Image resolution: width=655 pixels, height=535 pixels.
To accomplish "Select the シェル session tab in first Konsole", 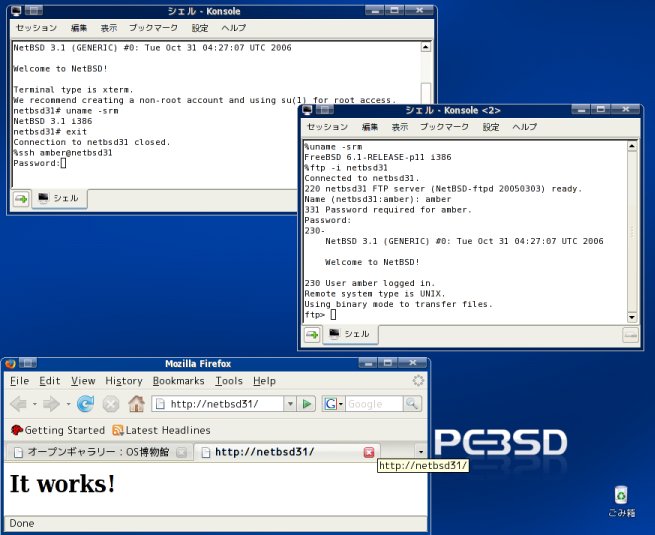I will 59,198.
